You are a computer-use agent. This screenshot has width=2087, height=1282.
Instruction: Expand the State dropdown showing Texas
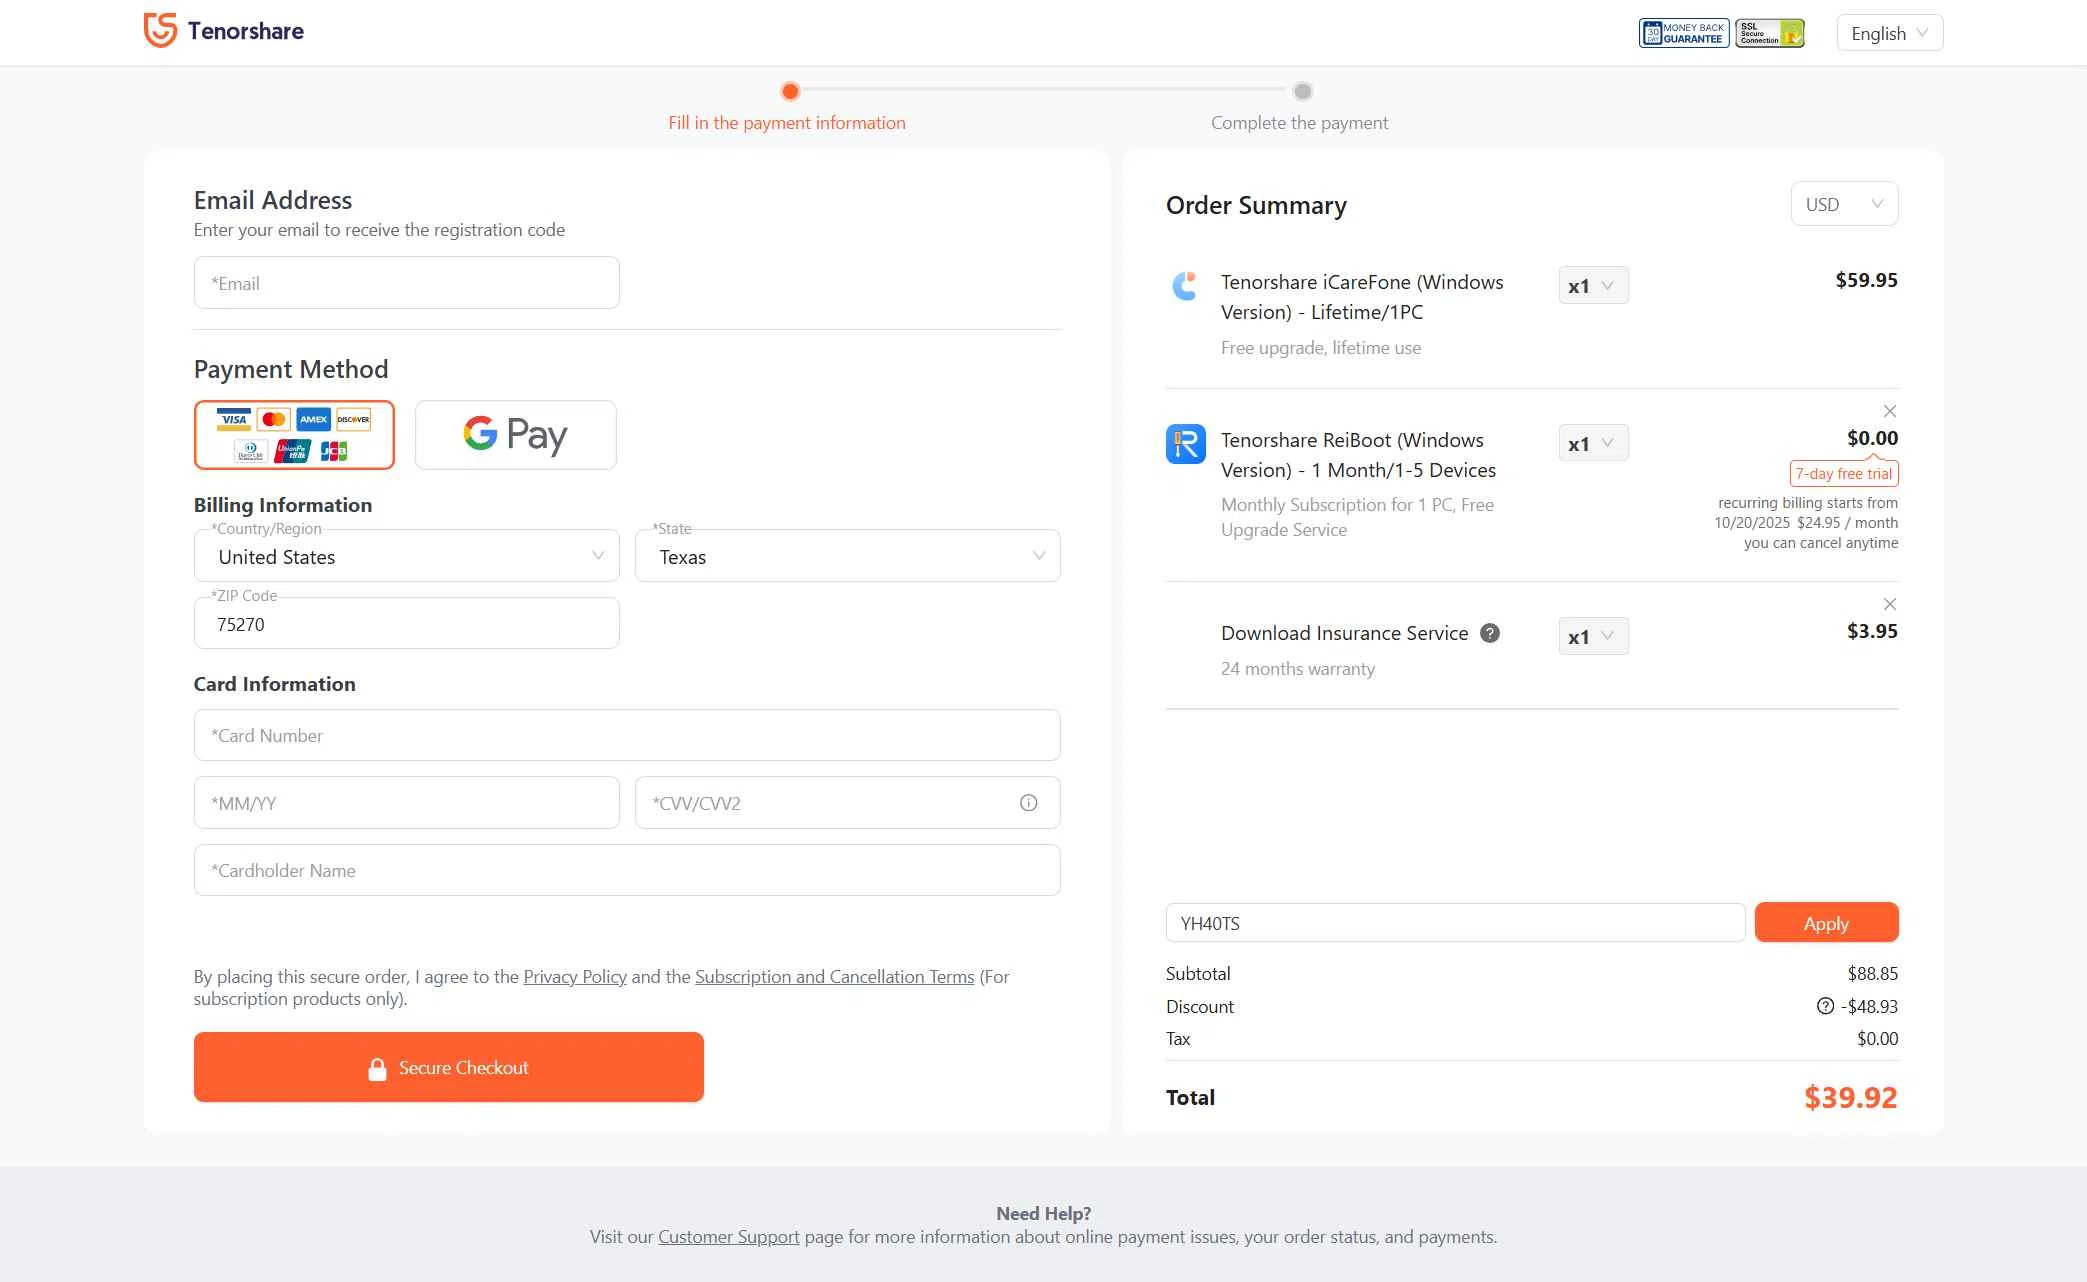[x=847, y=556]
